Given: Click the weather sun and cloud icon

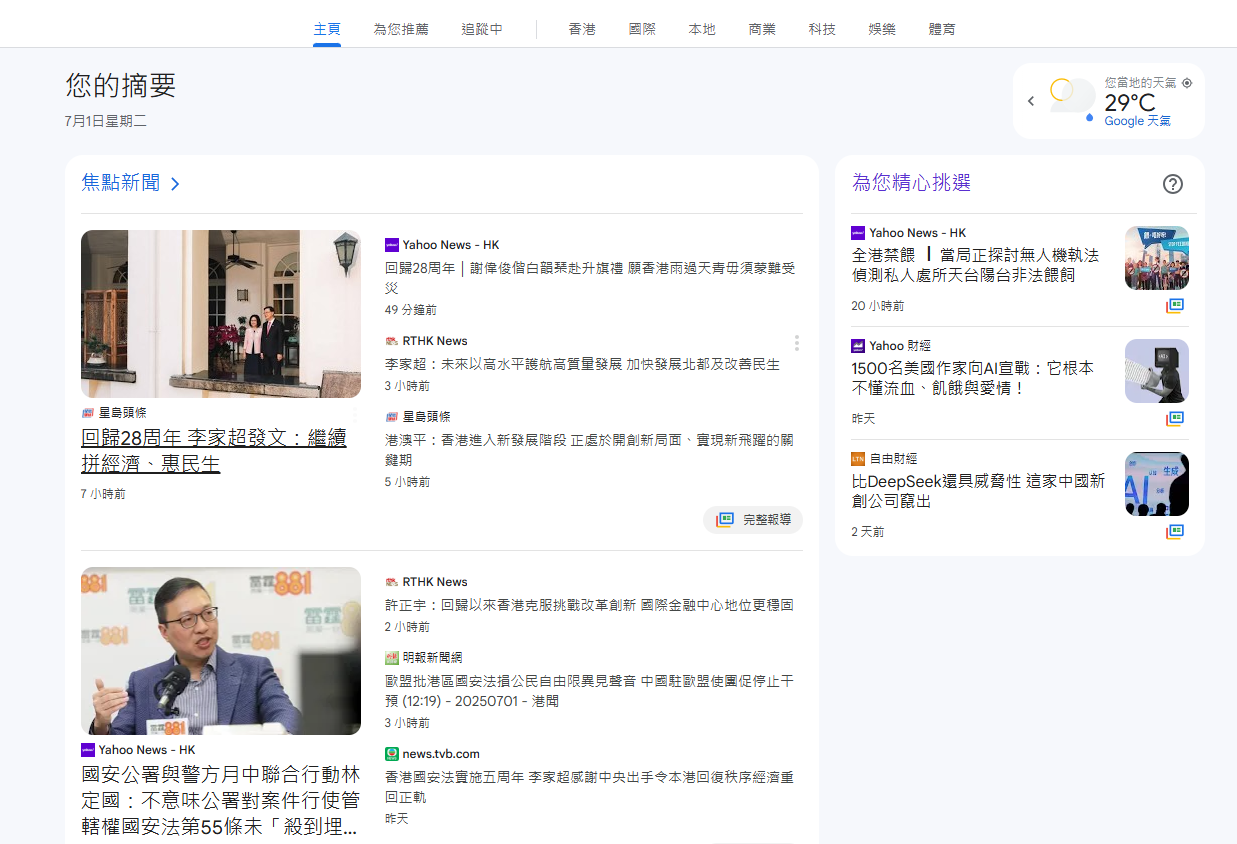Looking at the screenshot, I should coord(1071,98).
